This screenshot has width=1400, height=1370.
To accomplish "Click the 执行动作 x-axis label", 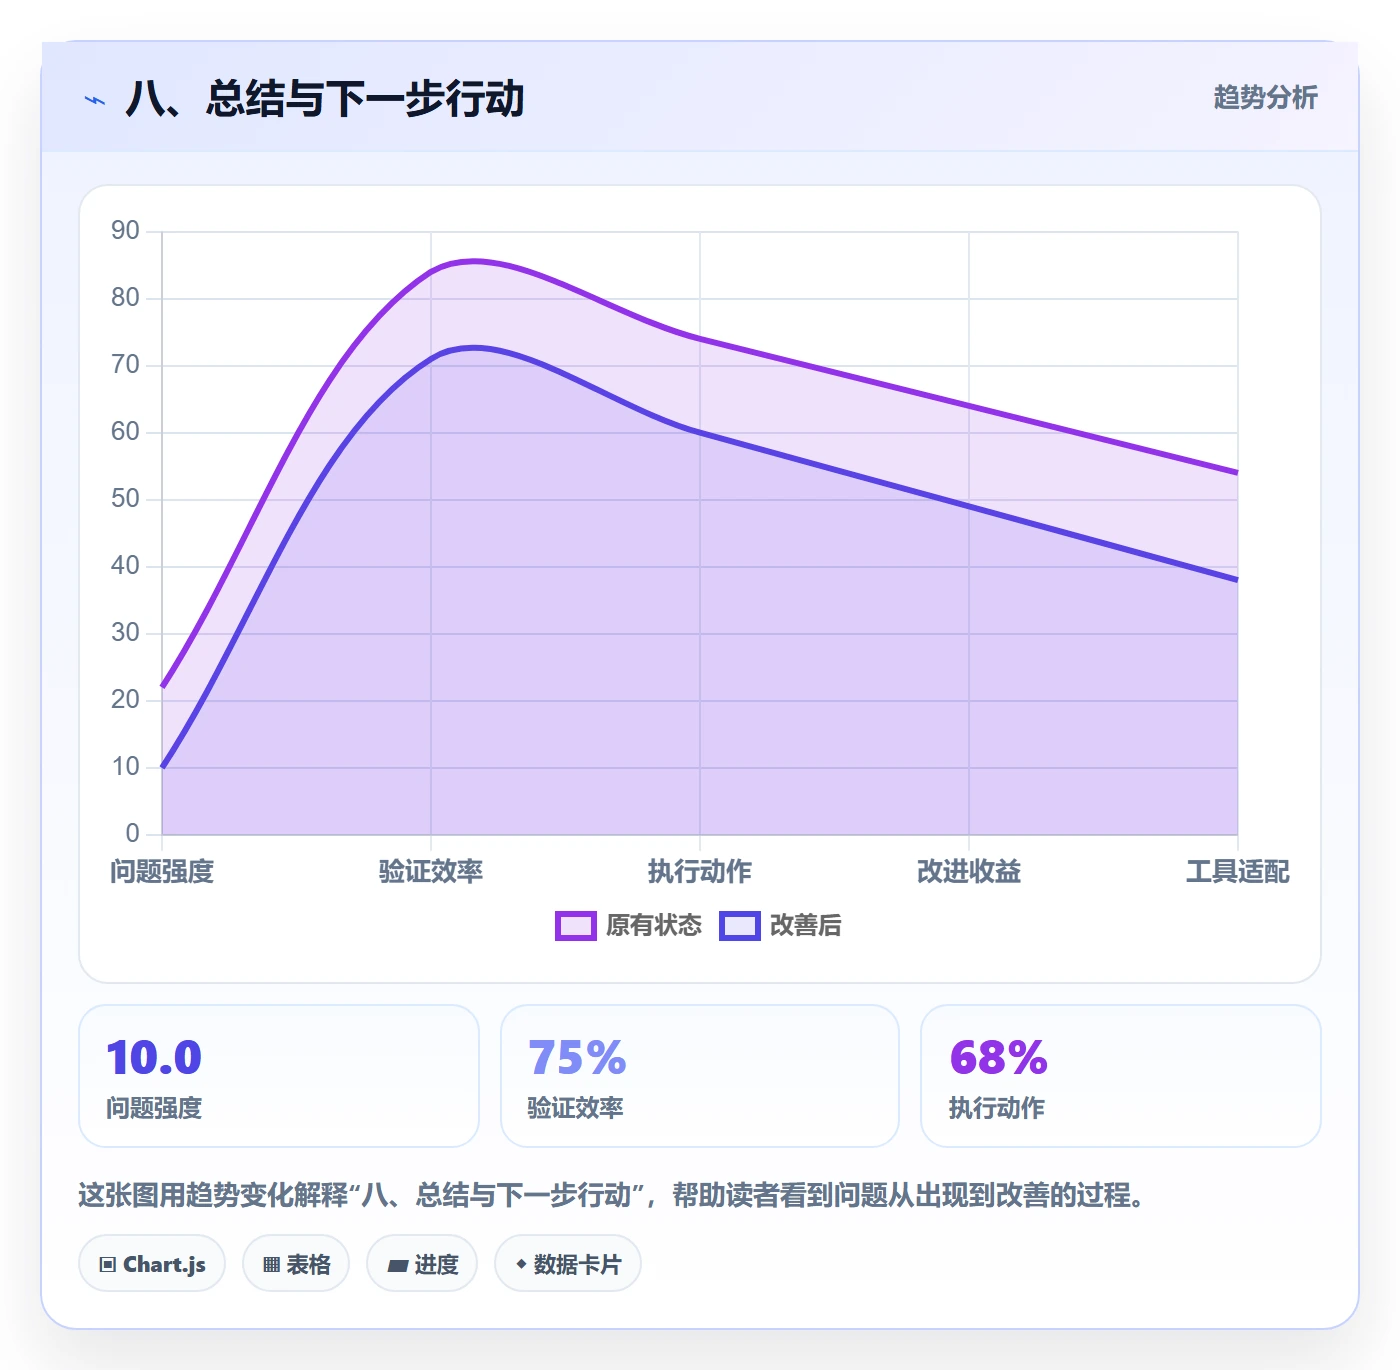I will pyautogui.click(x=700, y=872).
